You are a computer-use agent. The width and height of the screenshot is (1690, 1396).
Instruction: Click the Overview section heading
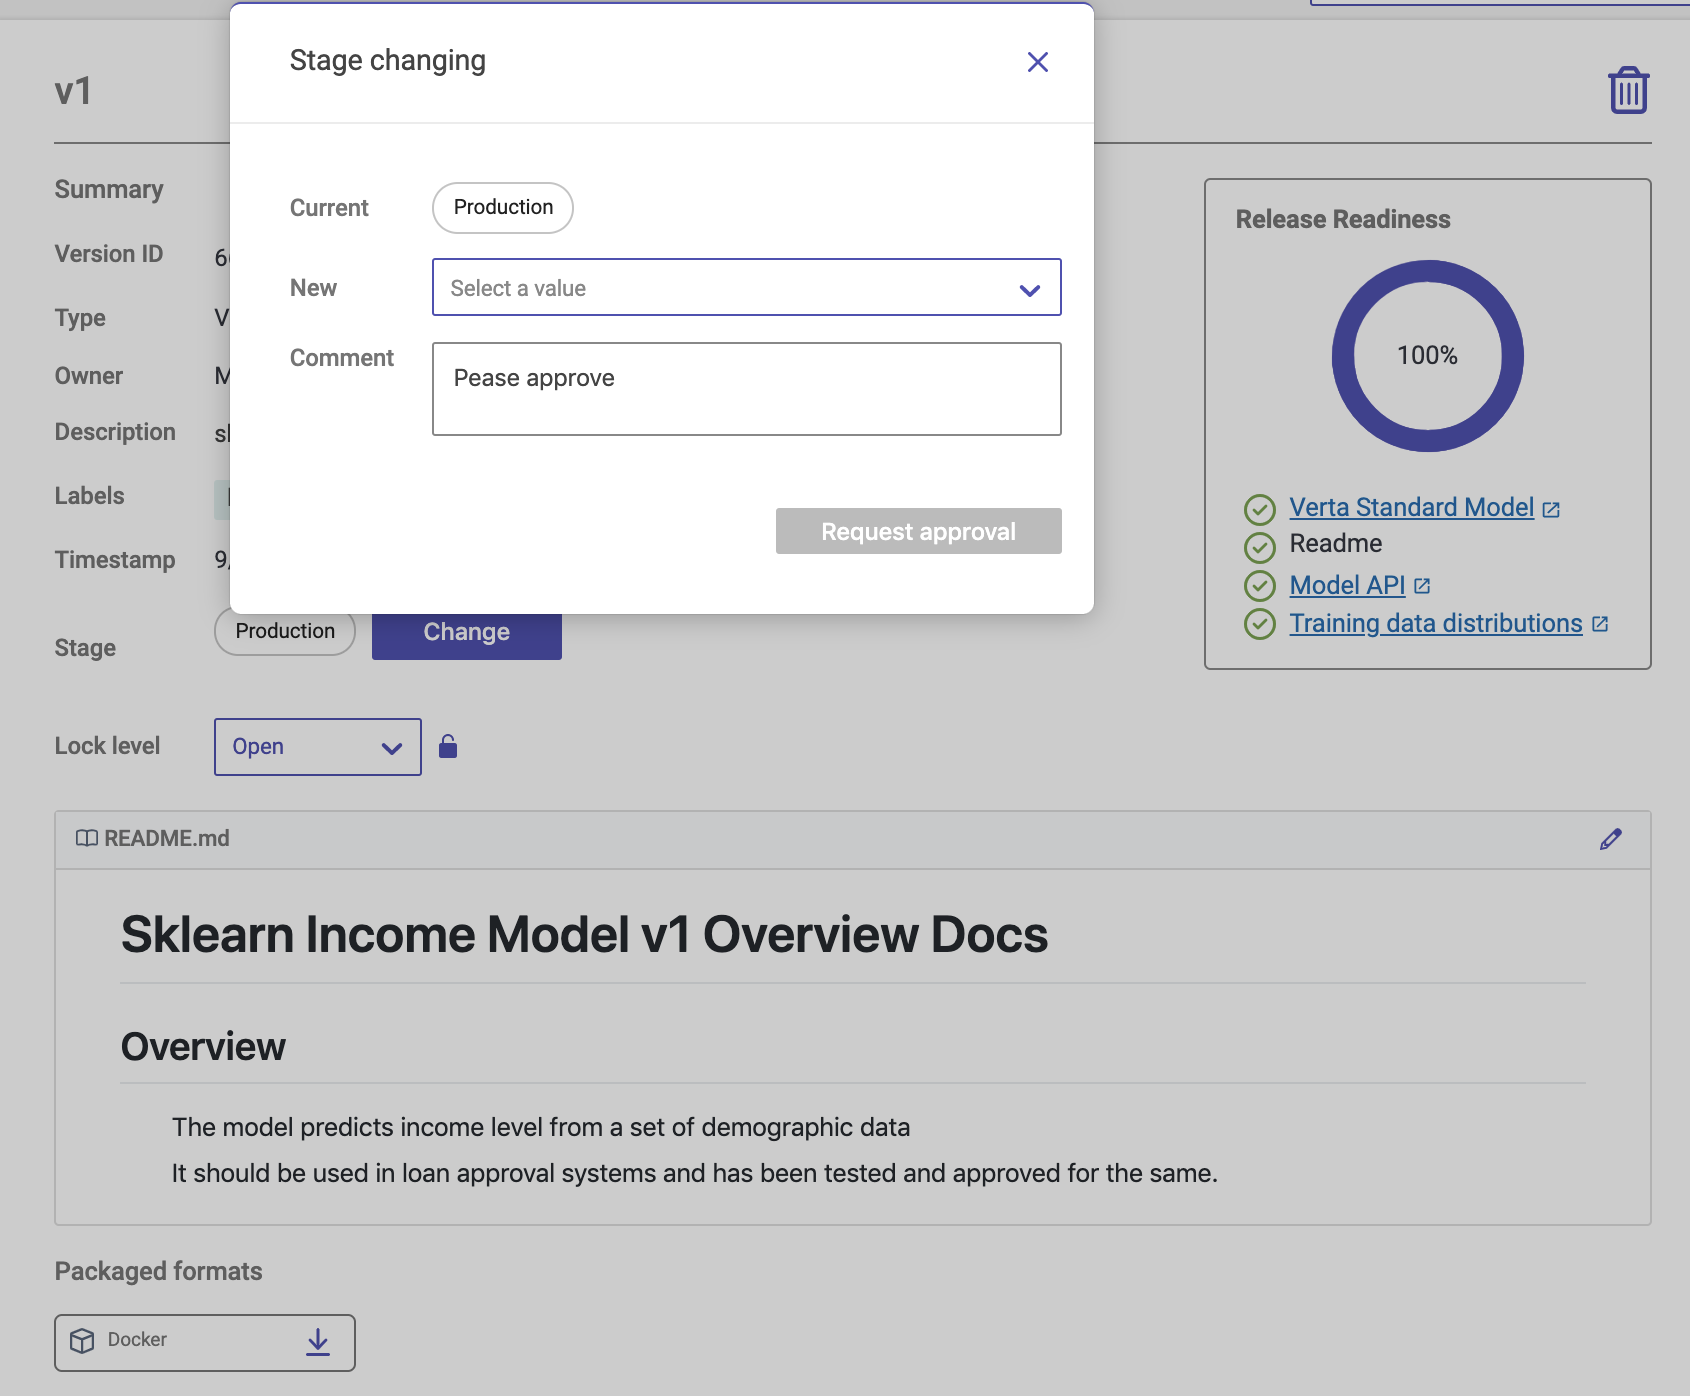coord(203,1046)
